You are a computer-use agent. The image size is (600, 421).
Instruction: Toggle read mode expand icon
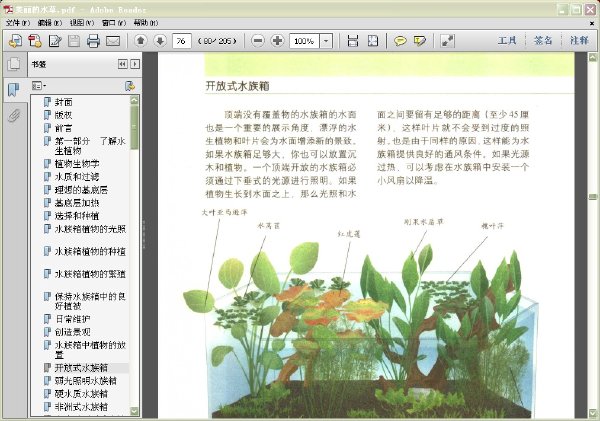(x=447, y=41)
